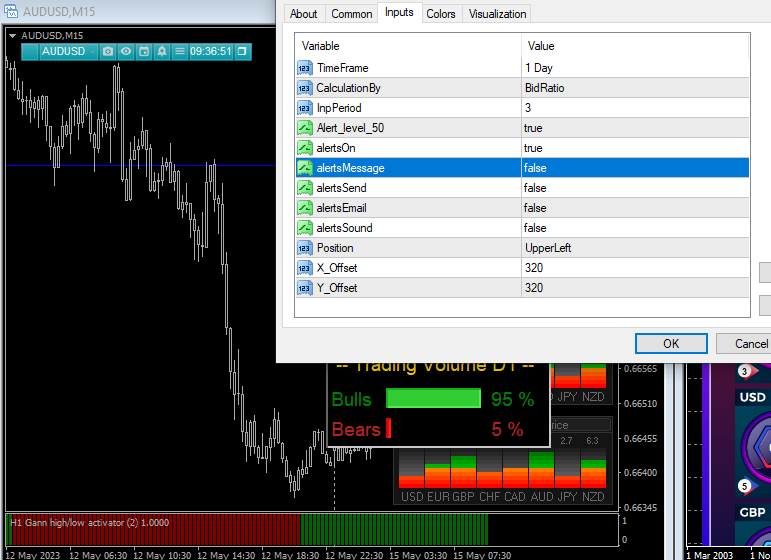Screen dimensions: 771x560
Task: Click the CalculationBy variable icon
Action: click(x=305, y=88)
